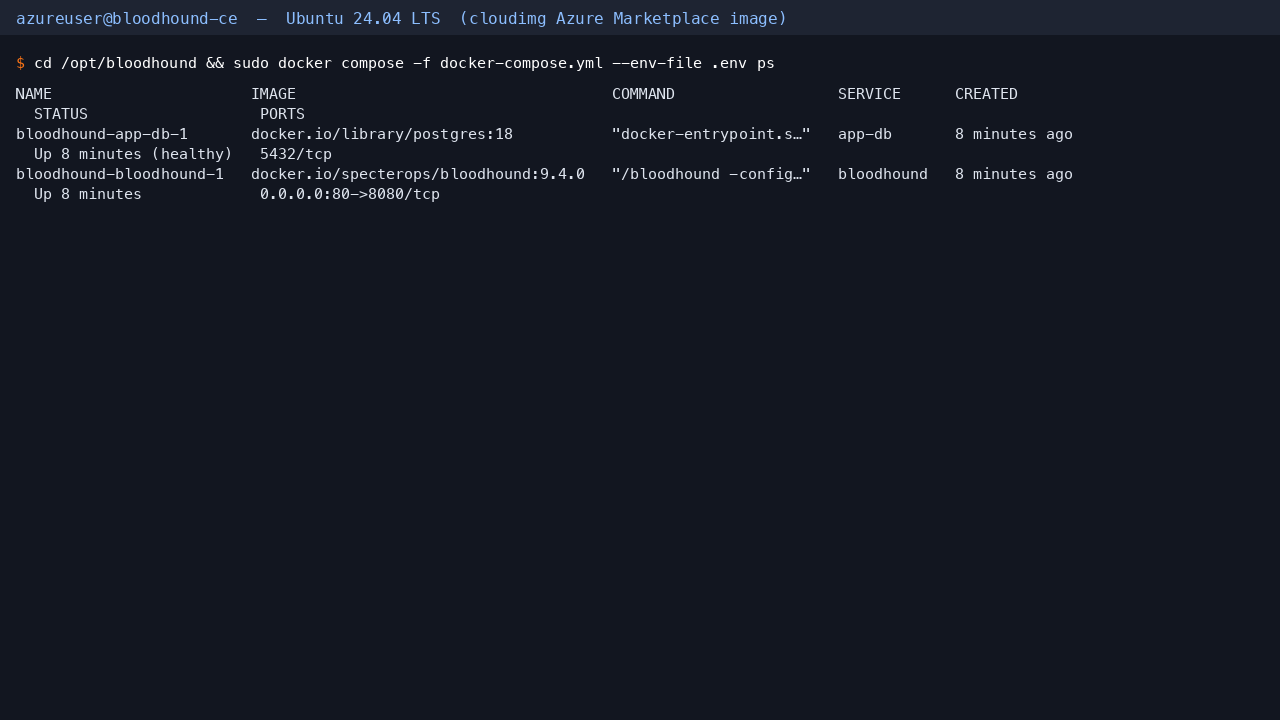The height and width of the screenshot is (720, 1280).
Task: Select the Ubuntu 24.04 LTS title text
Action: (363, 18)
